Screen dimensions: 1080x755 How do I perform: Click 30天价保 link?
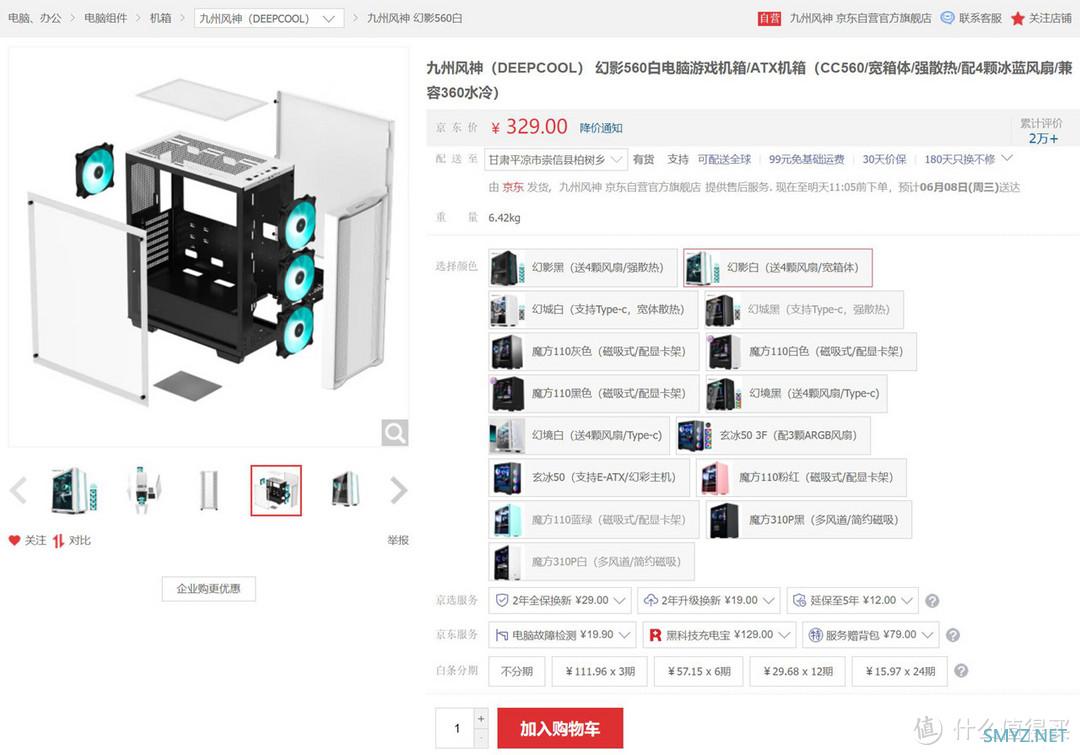click(x=884, y=159)
